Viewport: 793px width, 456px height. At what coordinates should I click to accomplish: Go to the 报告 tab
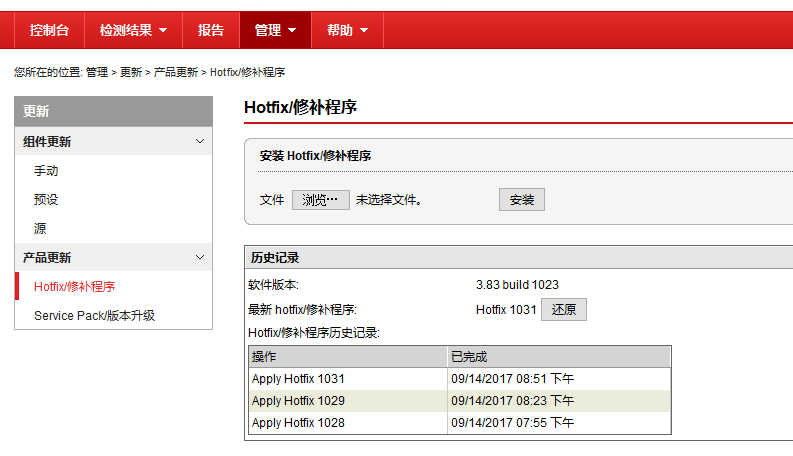pyautogui.click(x=211, y=30)
